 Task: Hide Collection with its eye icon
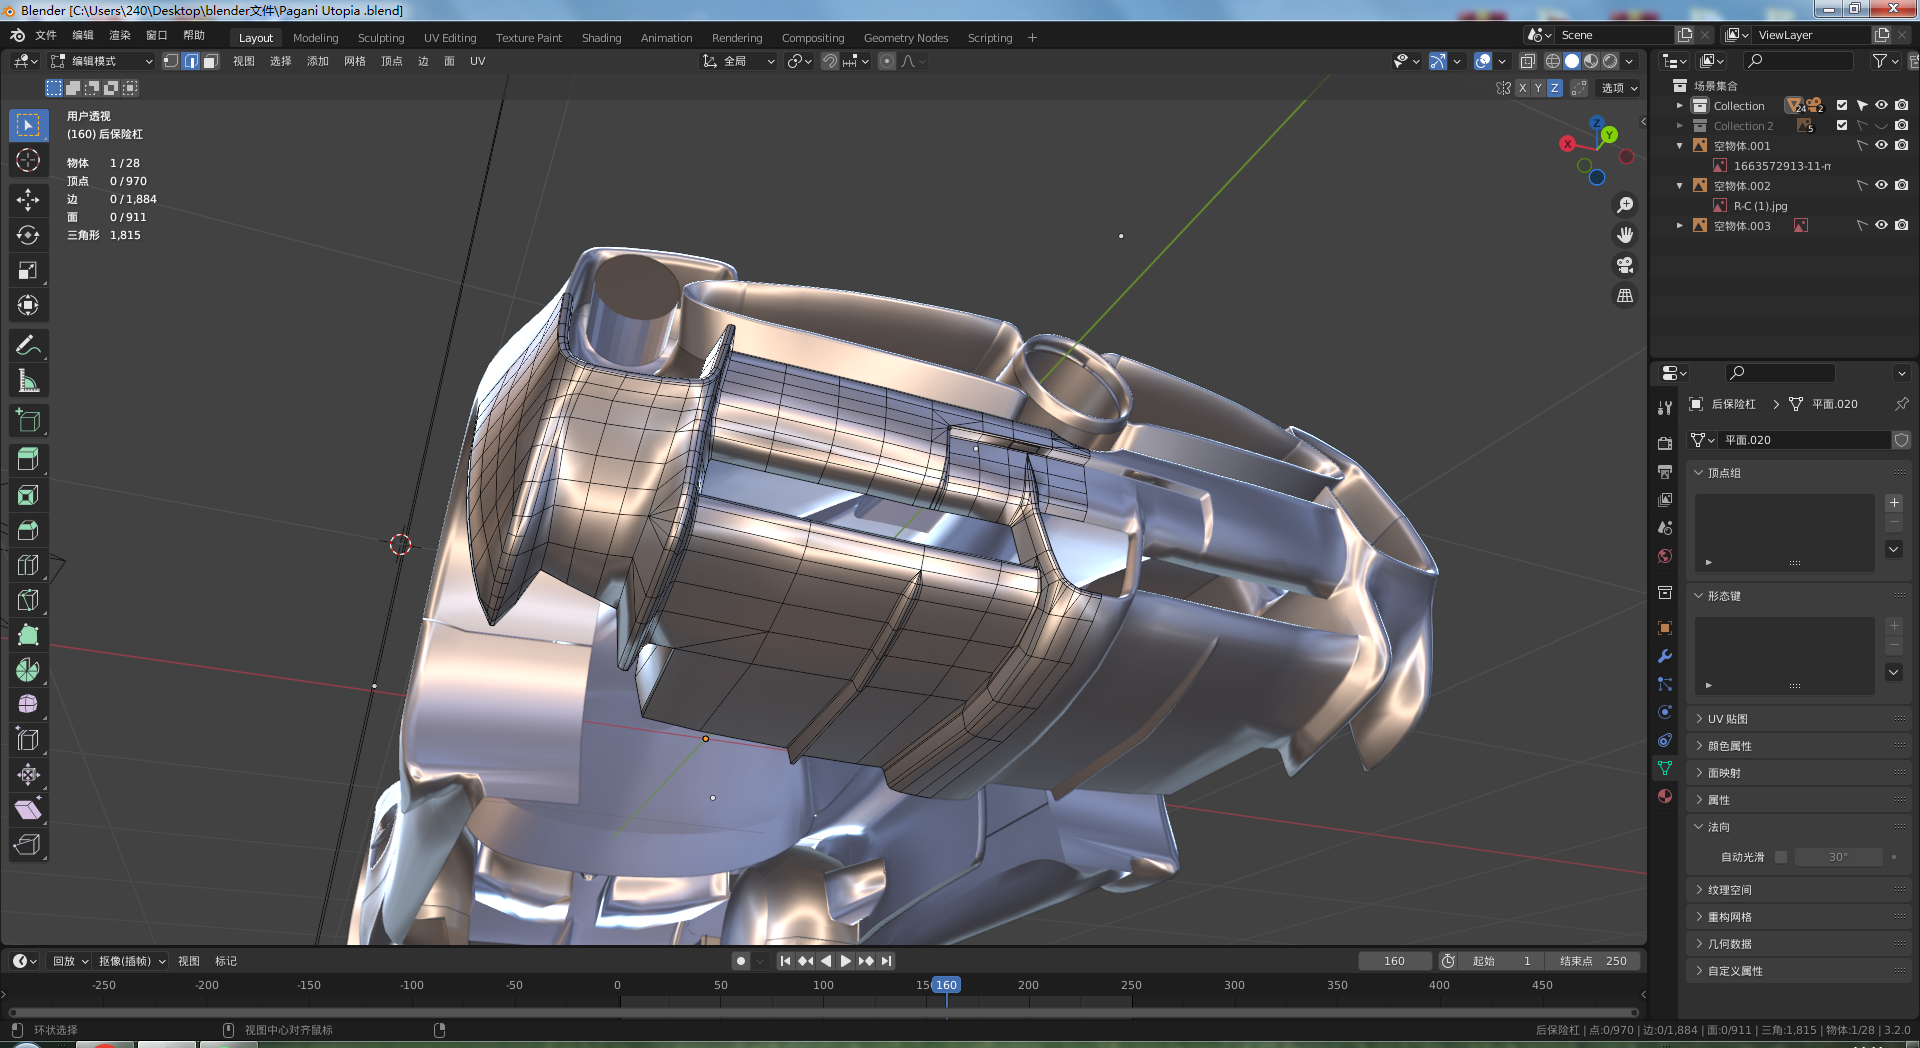pyautogui.click(x=1881, y=105)
